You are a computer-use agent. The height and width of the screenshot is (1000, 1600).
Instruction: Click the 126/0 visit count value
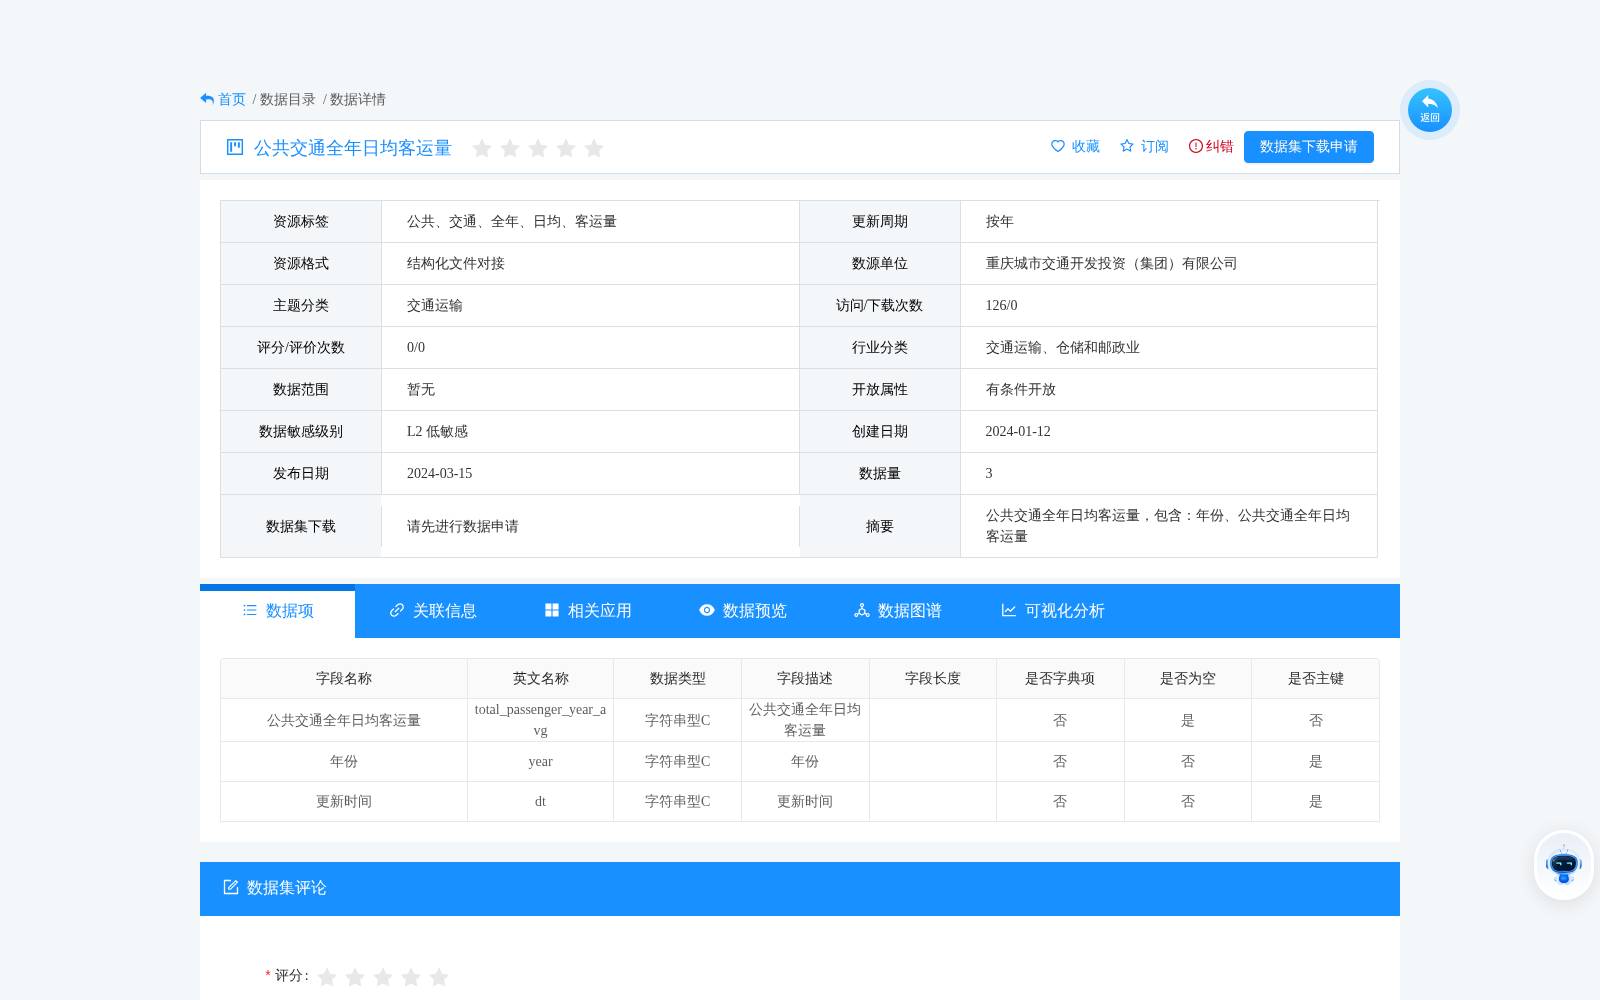point(1001,306)
